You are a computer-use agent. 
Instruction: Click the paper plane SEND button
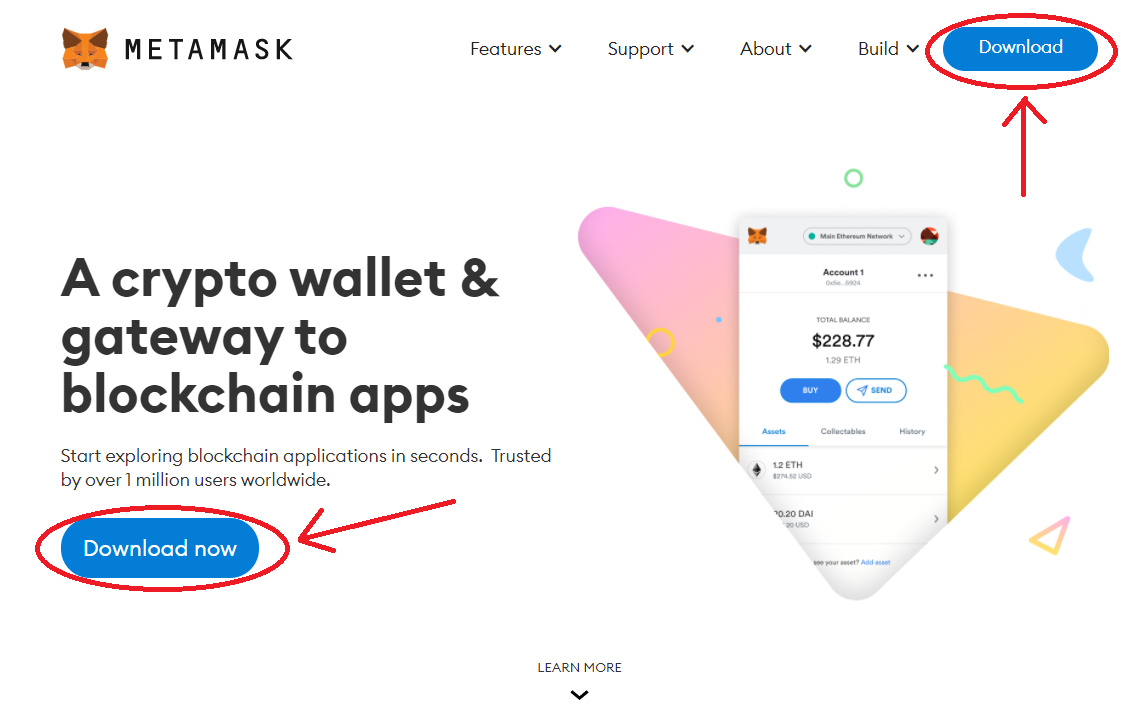point(876,390)
